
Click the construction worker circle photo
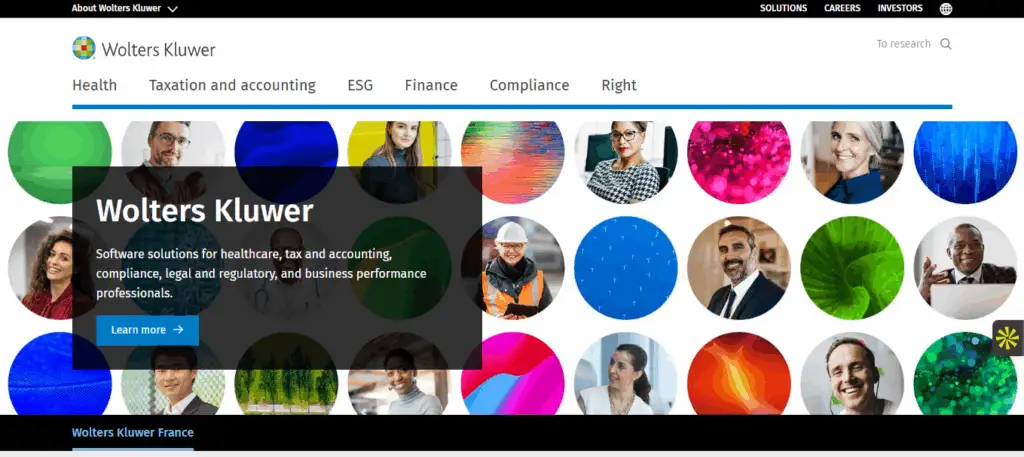pyautogui.click(x=513, y=268)
